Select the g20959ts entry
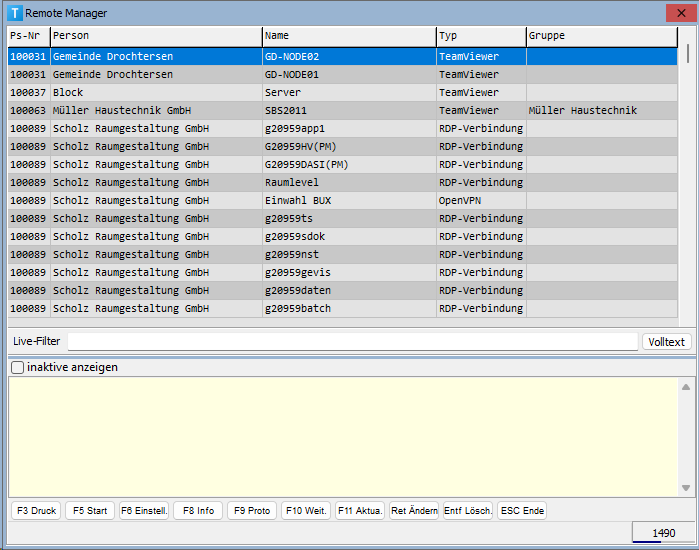The width and height of the screenshot is (699, 550). 342,218
